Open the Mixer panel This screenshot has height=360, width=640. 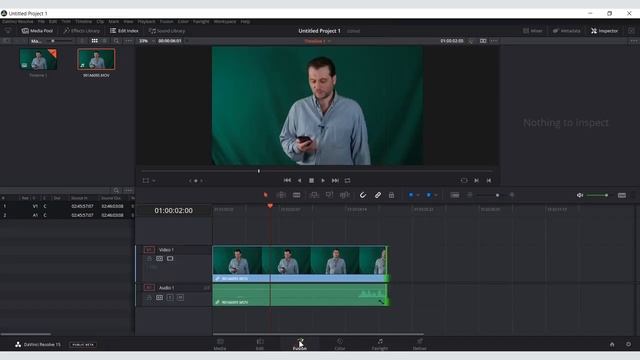click(x=533, y=31)
